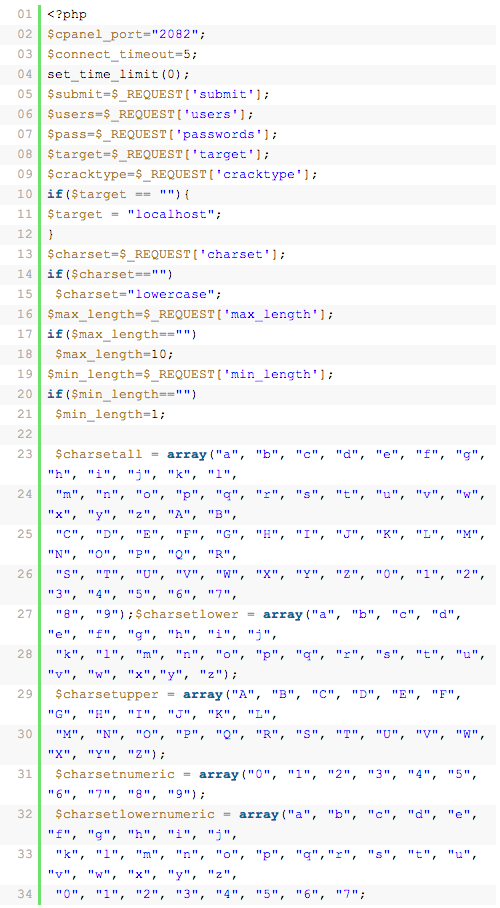500x908 pixels.
Task: Select the "localhost" string value
Action: (171, 214)
